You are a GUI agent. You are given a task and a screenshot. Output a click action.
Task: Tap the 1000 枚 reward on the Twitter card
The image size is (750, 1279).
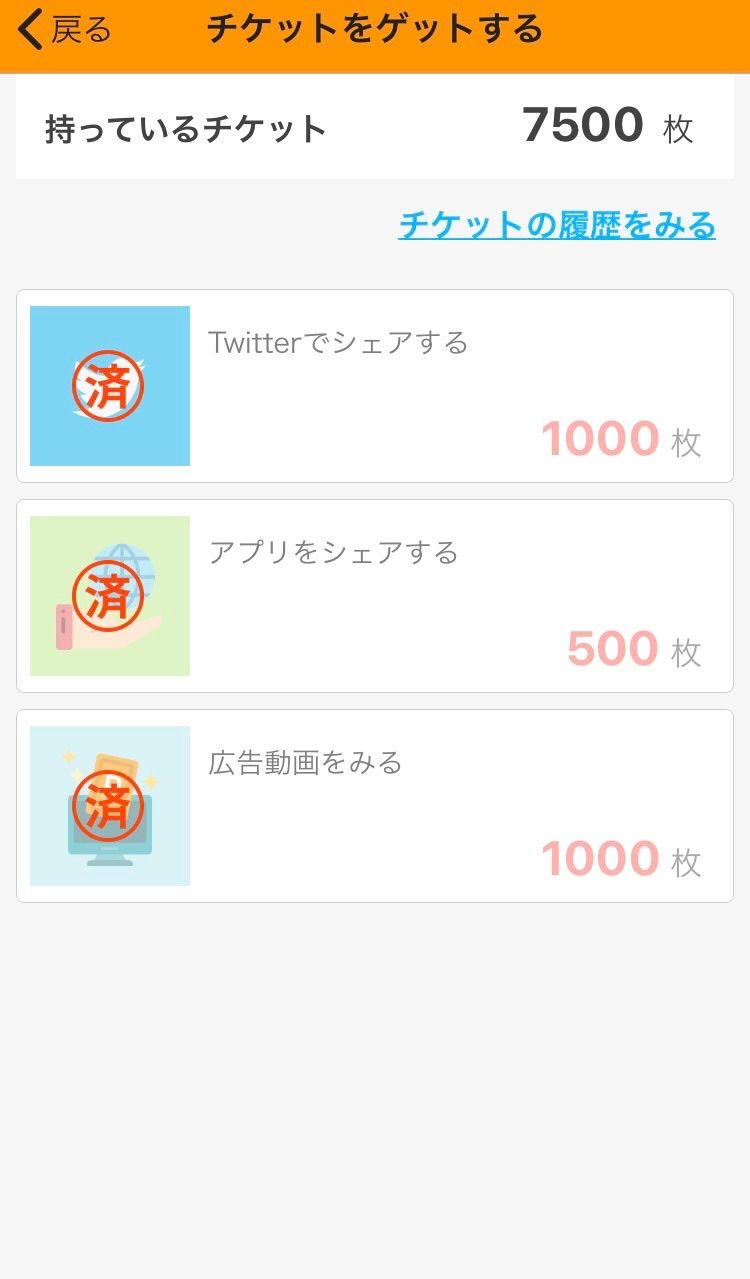click(620, 439)
